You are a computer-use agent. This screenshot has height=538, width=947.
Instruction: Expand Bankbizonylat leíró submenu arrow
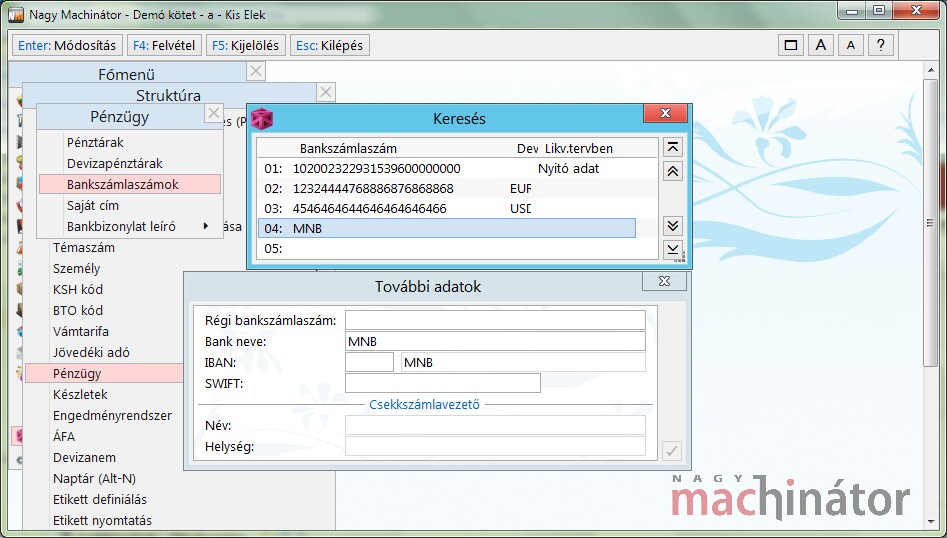[x=206, y=226]
